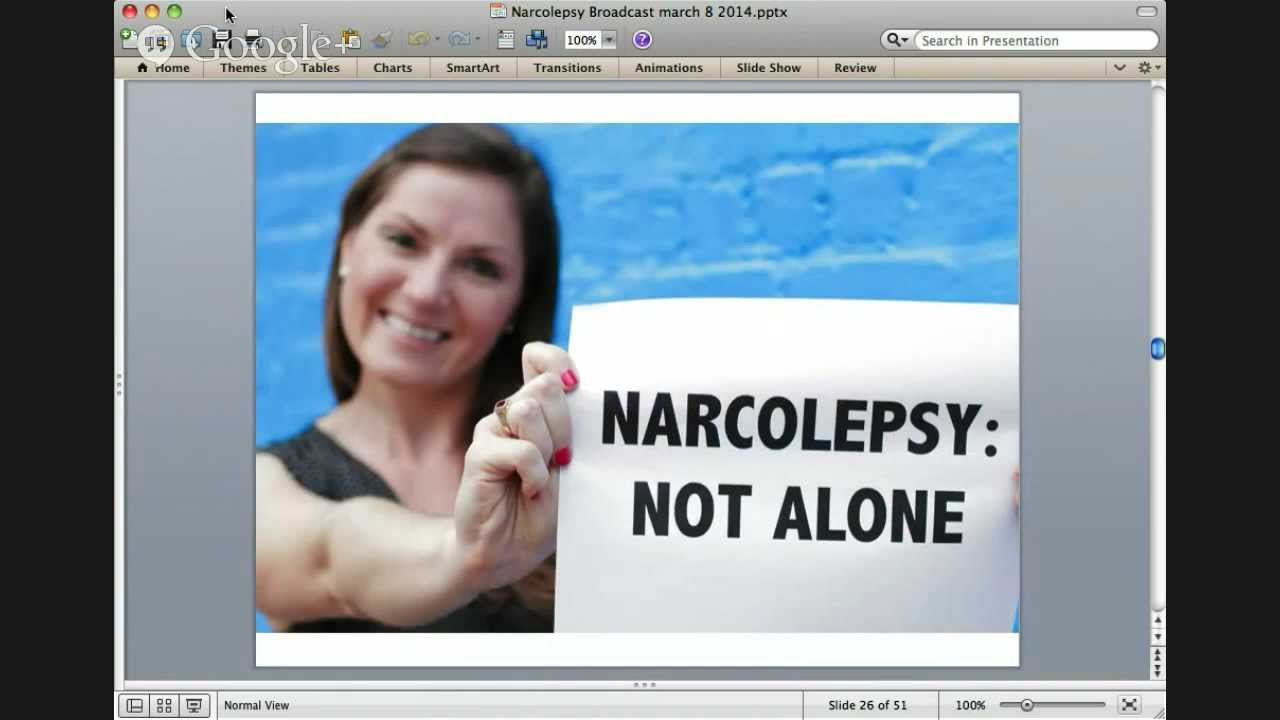Click the Fit slide to window icon
Image resolution: width=1280 pixels, height=720 pixels.
click(1129, 705)
